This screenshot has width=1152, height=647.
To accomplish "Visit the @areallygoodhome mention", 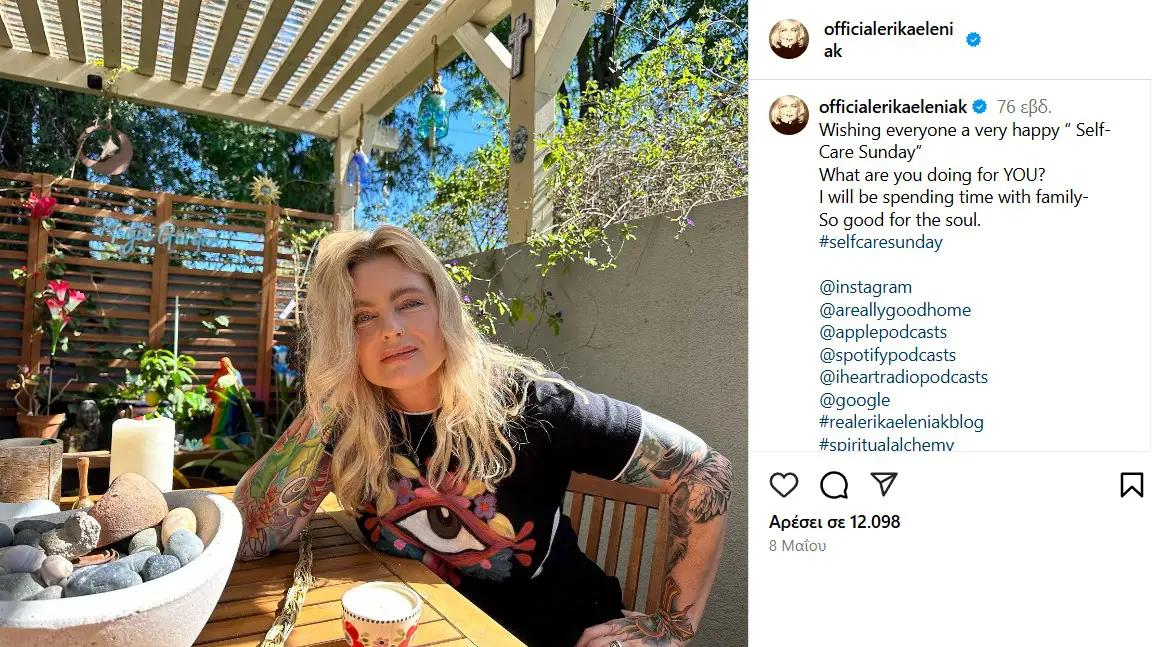I will pos(894,310).
